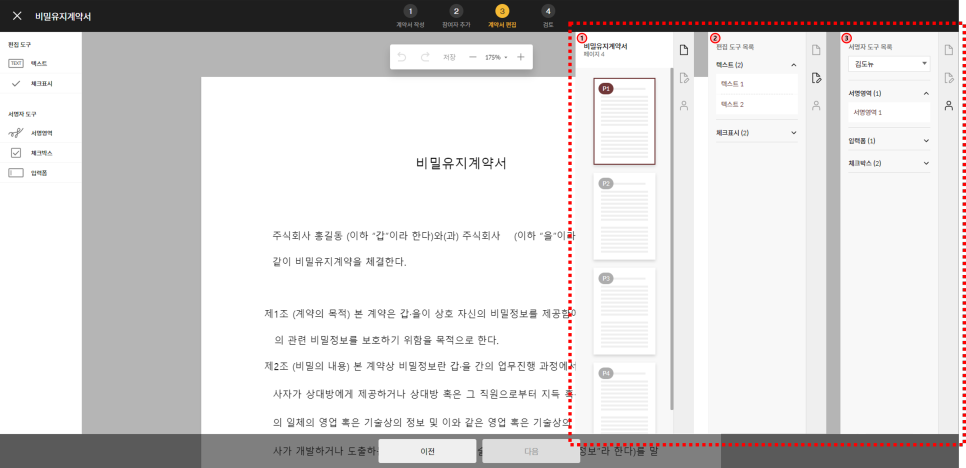Screen dimensions: 966x468
Task: Click the redo arrow in toolbar
Action: coord(425,57)
